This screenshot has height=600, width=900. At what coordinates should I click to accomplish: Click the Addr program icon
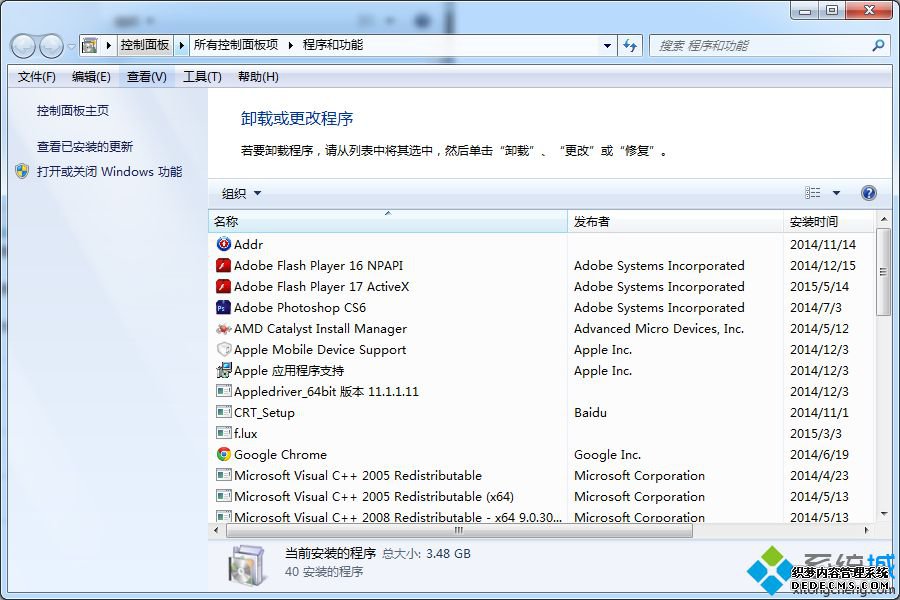click(223, 244)
